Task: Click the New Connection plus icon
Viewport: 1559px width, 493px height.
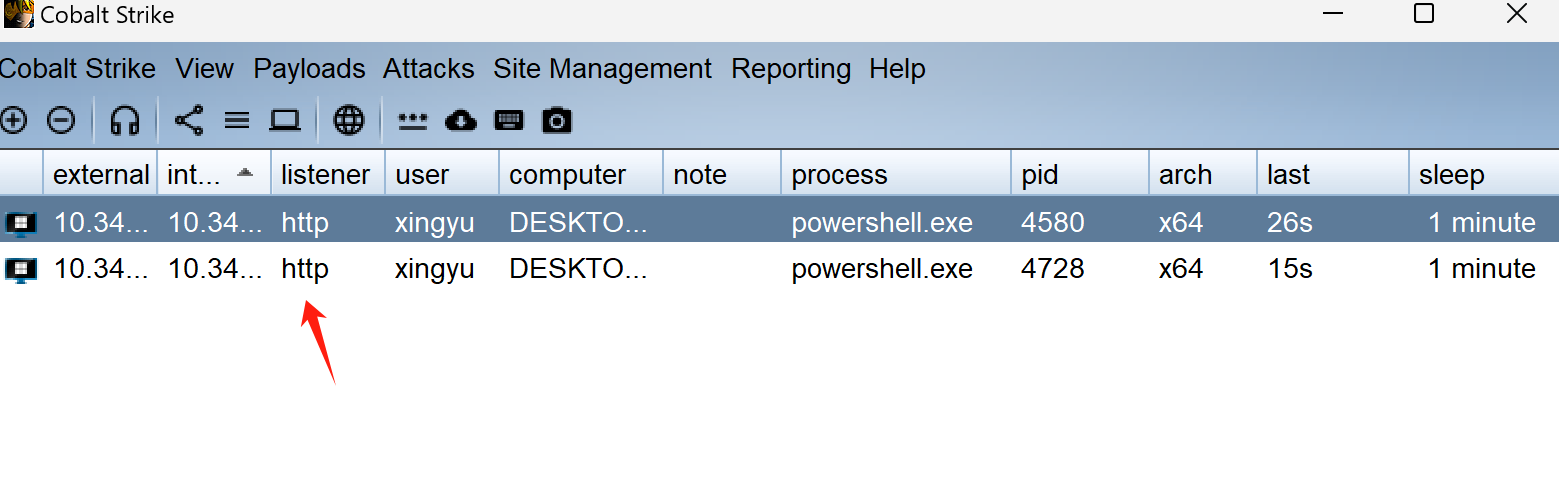Action: coord(13,121)
